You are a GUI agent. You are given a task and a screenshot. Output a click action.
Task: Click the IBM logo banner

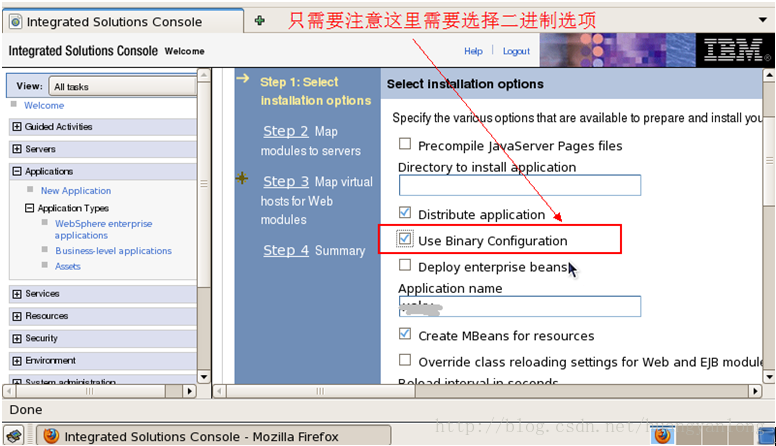tap(735, 50)
